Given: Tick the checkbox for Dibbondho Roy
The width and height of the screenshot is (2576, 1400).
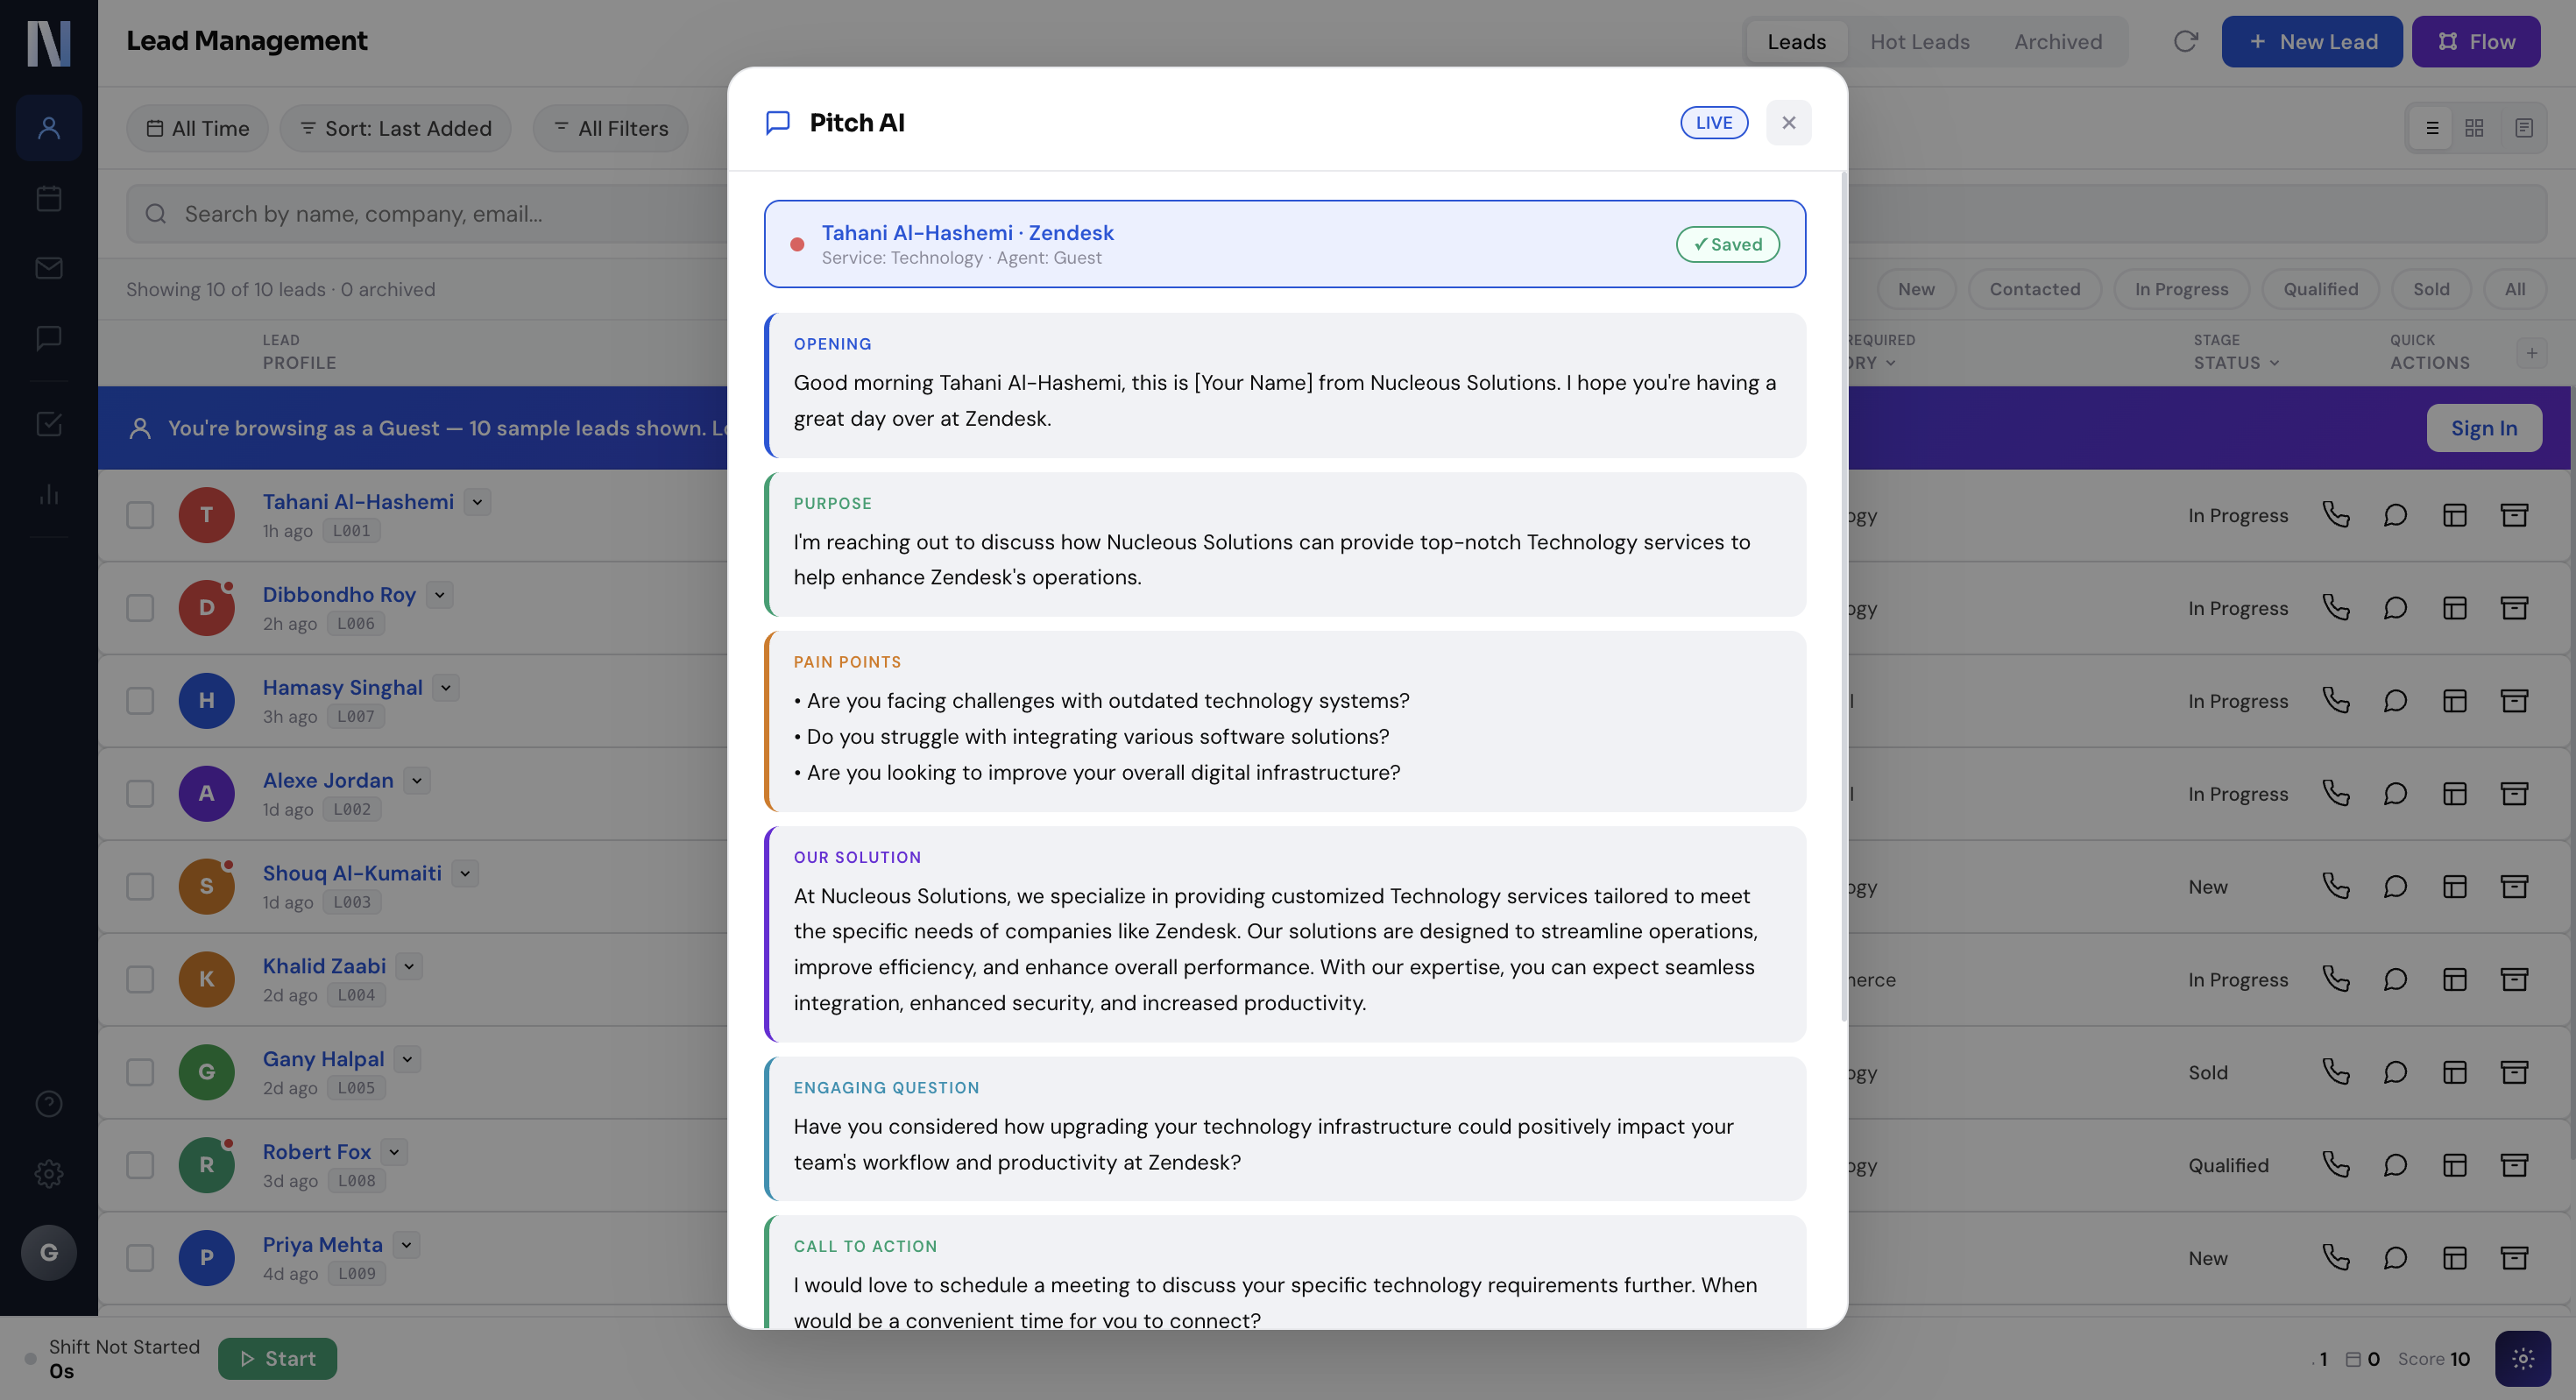Looking at the screenshot, I should click(x=140, y=608).
